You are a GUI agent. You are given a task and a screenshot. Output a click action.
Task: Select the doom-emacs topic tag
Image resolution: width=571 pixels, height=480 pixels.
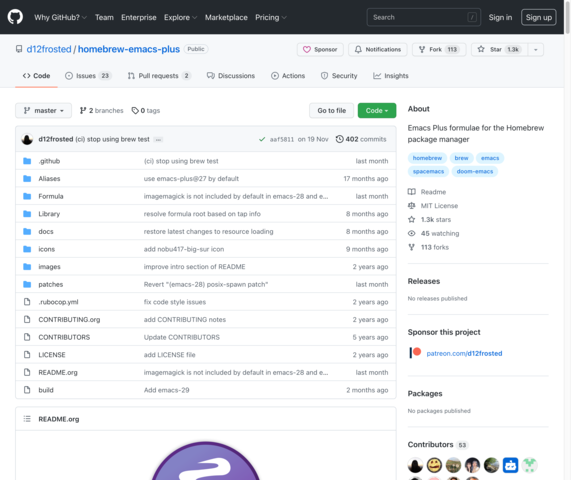[x=475, y=172]
